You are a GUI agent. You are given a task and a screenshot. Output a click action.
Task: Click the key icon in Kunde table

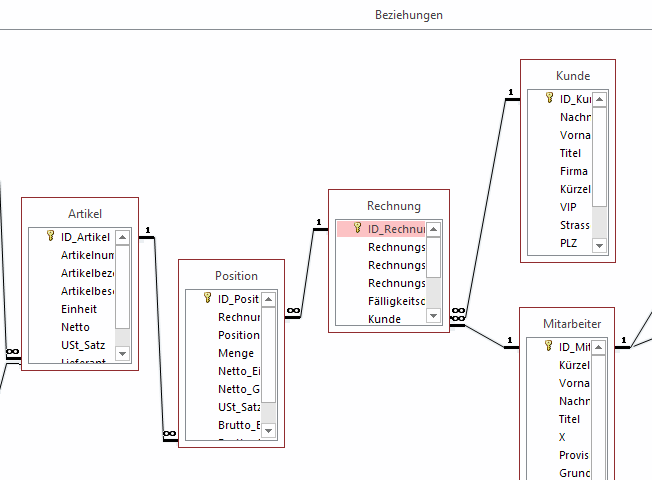pos(550,98)
